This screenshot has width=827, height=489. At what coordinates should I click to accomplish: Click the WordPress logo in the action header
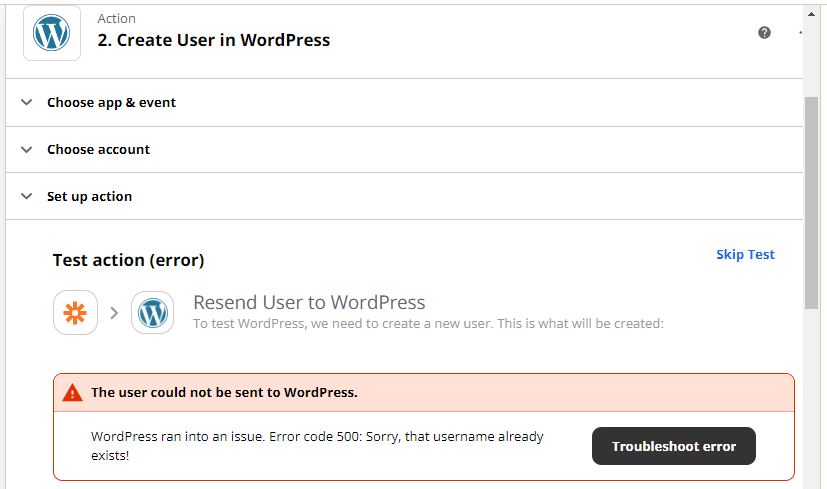point(52,33)
